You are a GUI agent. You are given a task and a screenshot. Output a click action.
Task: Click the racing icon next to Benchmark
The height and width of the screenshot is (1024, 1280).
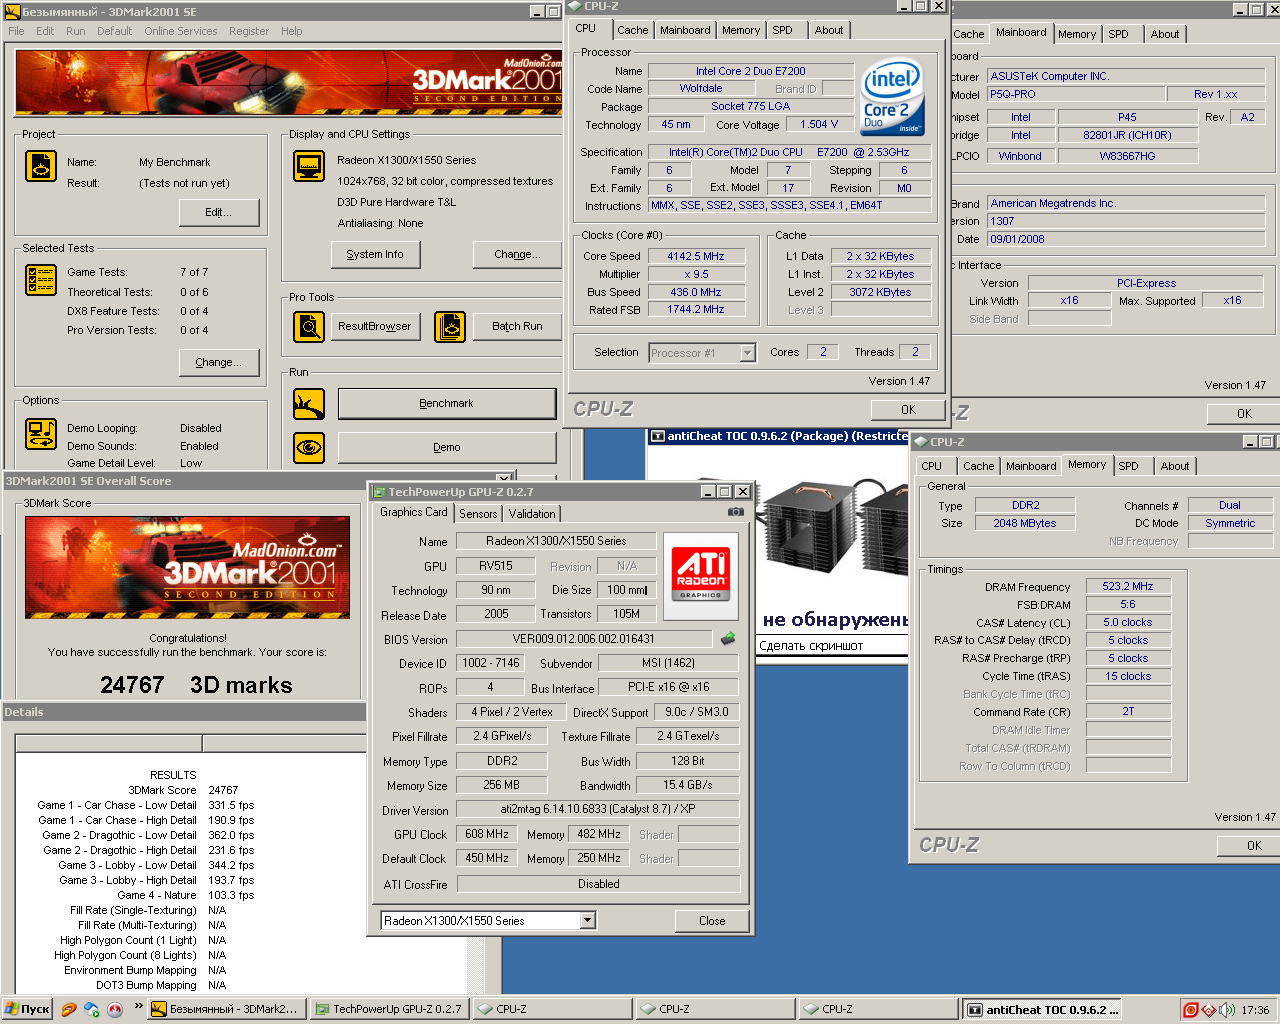(x=309, y=404)
